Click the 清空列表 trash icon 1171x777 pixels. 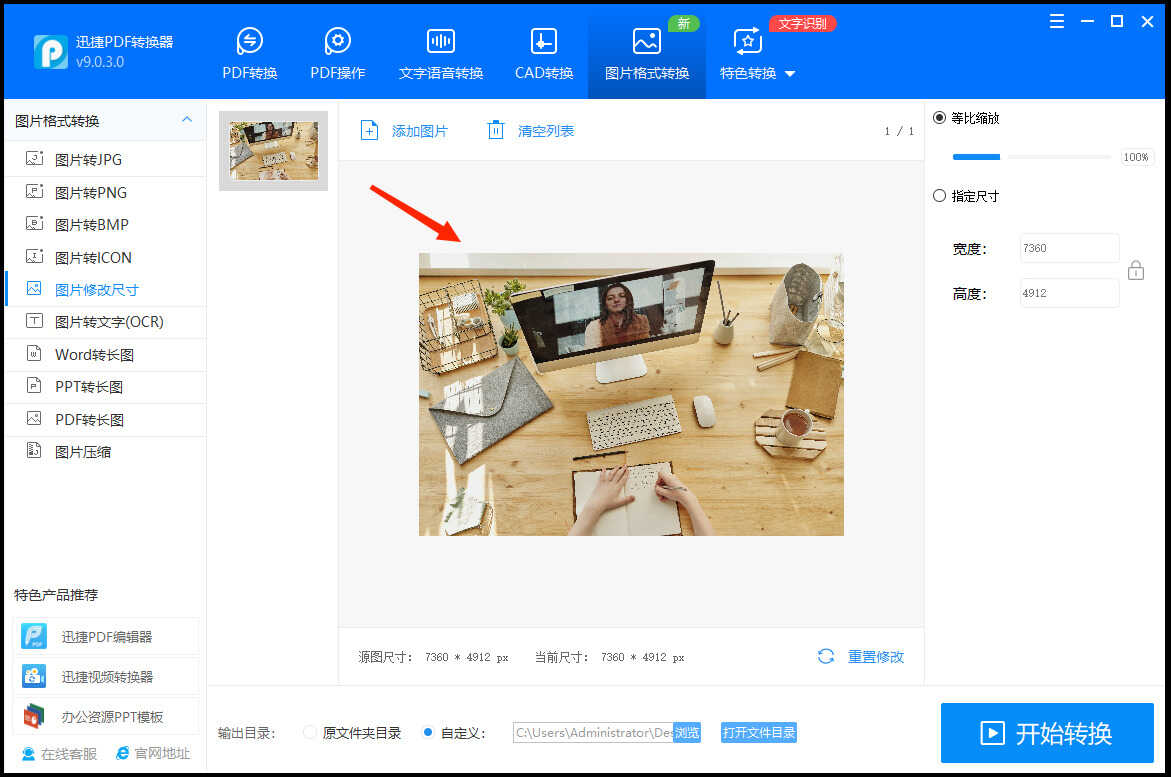click(496, 131)
